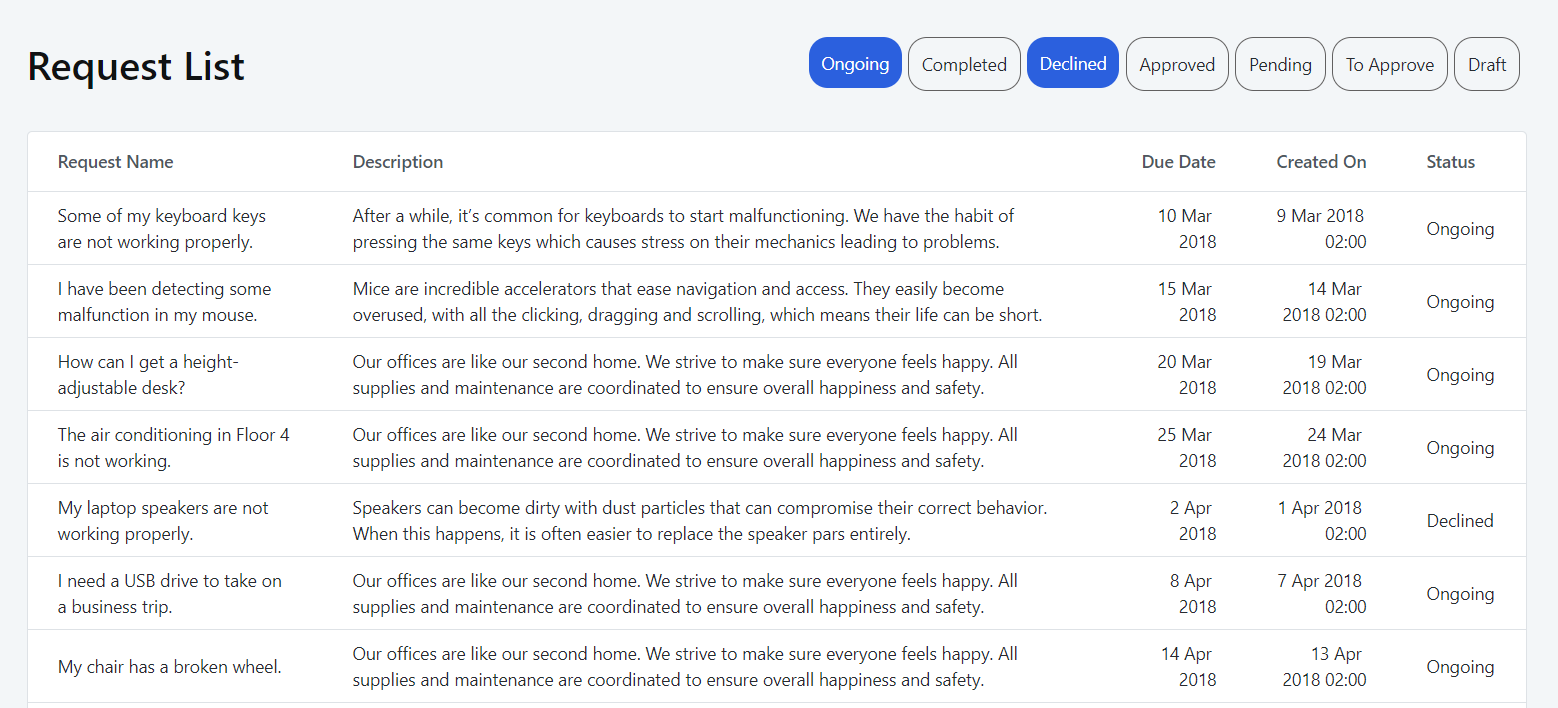Enable the To Approve filter

click(x=1389, y=65)
